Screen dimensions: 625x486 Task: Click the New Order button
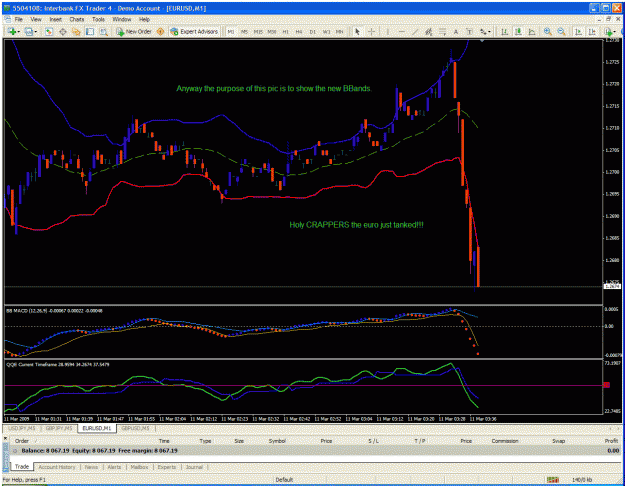[x=134, y=31]
